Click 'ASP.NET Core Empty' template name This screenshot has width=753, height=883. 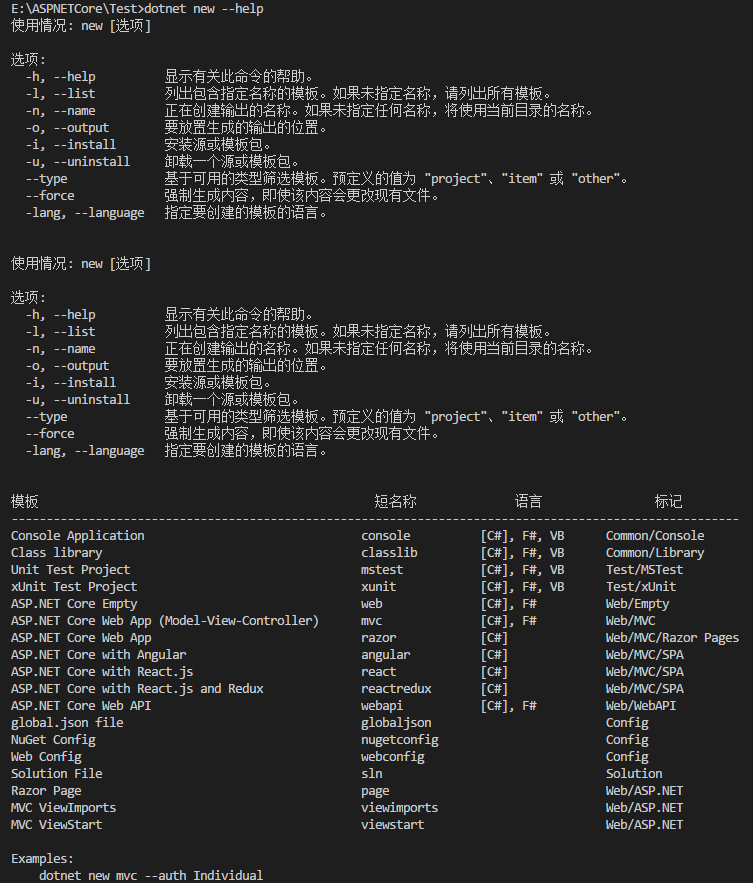coord(74,604)
